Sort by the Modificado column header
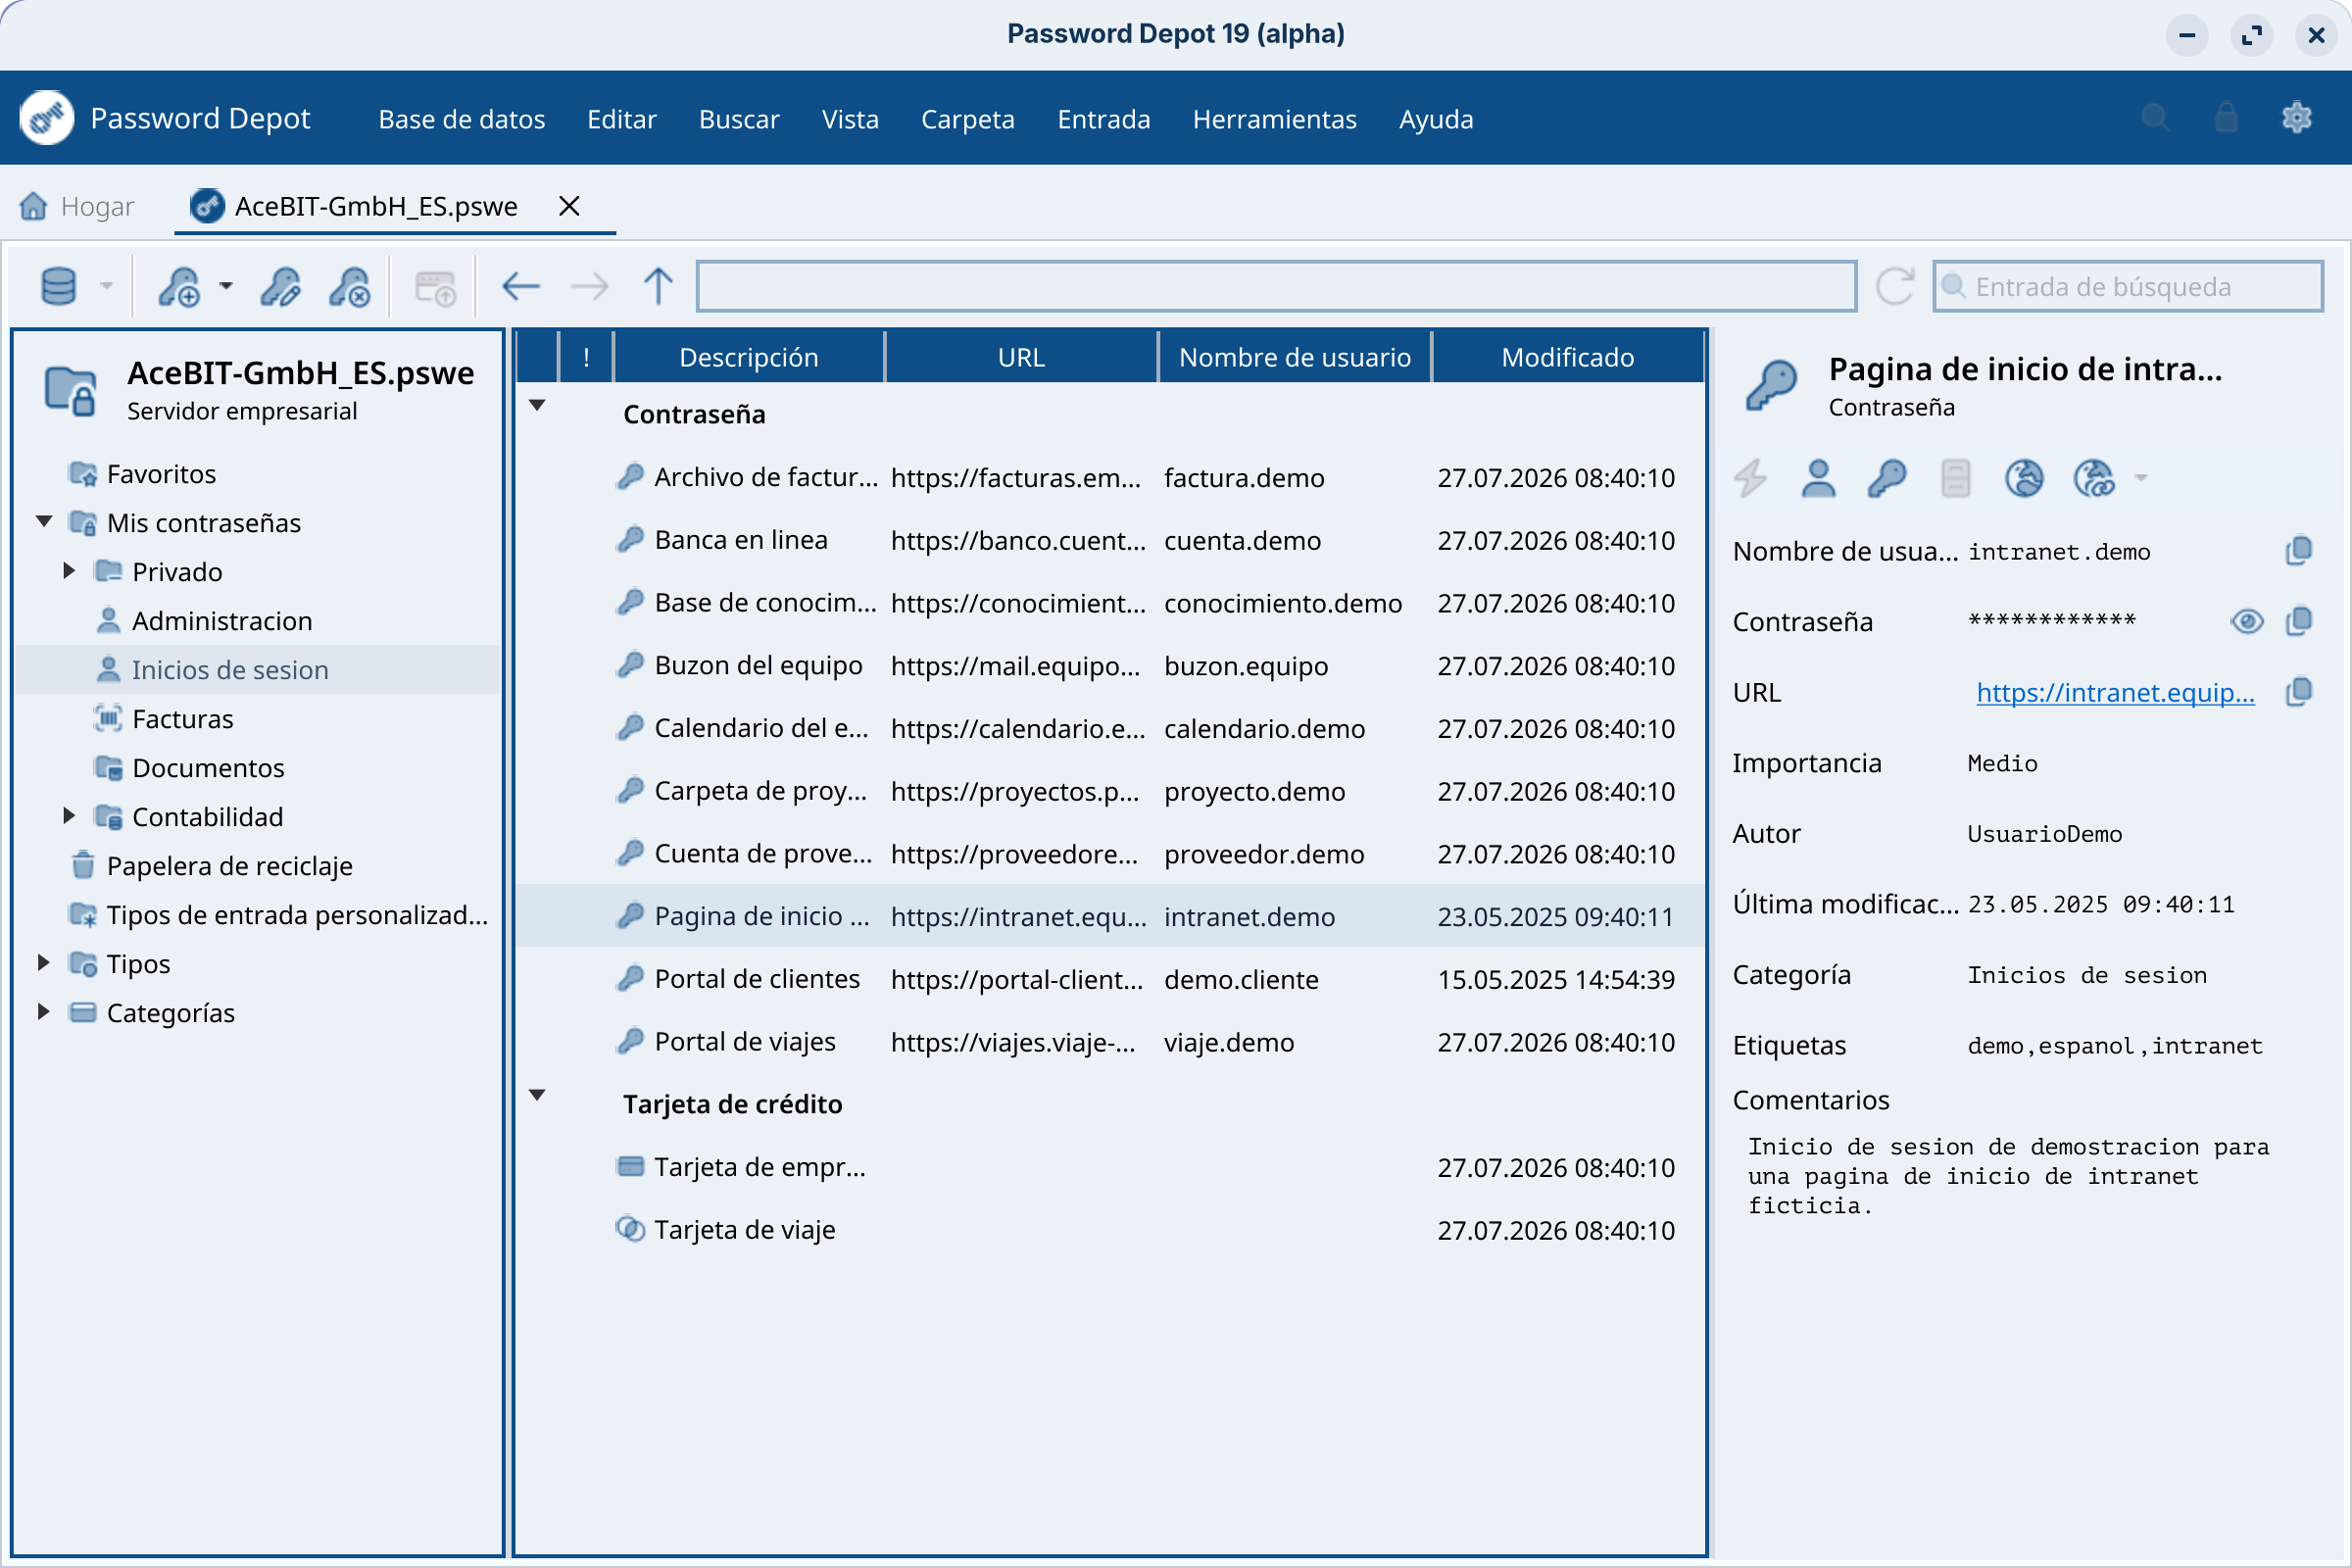Viewport: 2352px width, 1568px height. pos(1568,357)
